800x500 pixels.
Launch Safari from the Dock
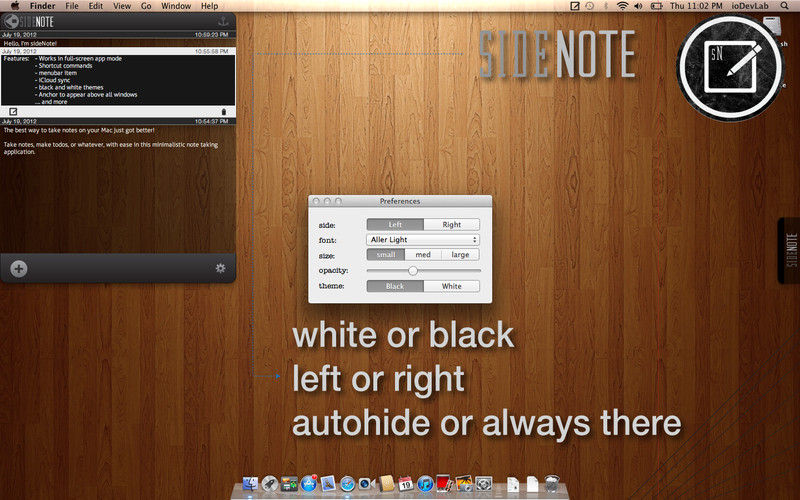(x=347, y=483)
